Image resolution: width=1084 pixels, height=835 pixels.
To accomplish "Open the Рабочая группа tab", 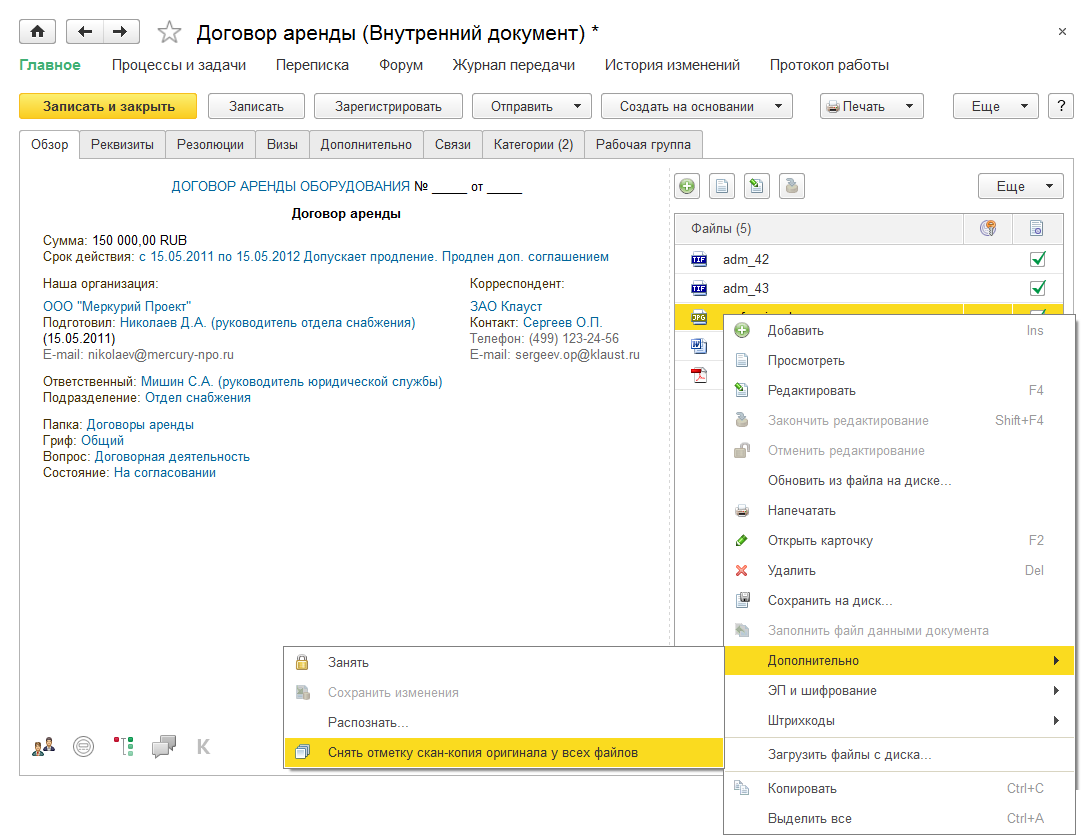I will click(644, 144).
